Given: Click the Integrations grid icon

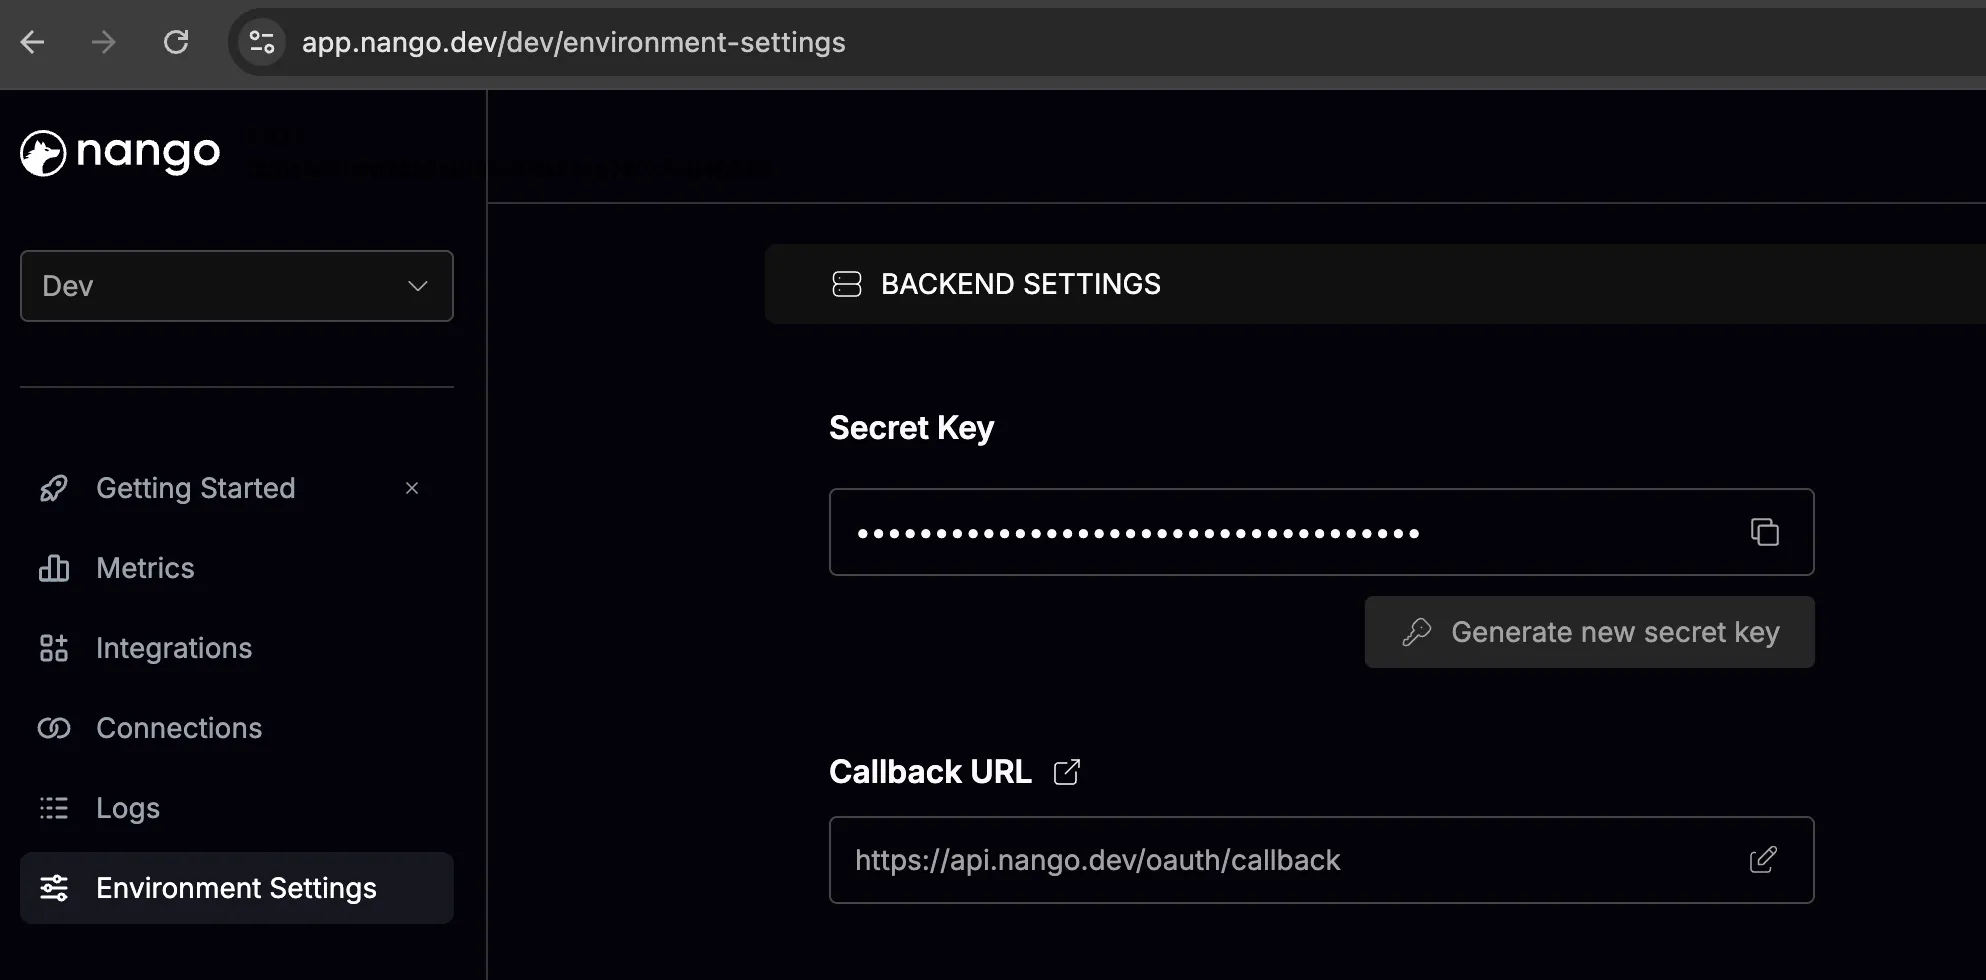Looking at the screenshot, I should click(x=54, y=648).
